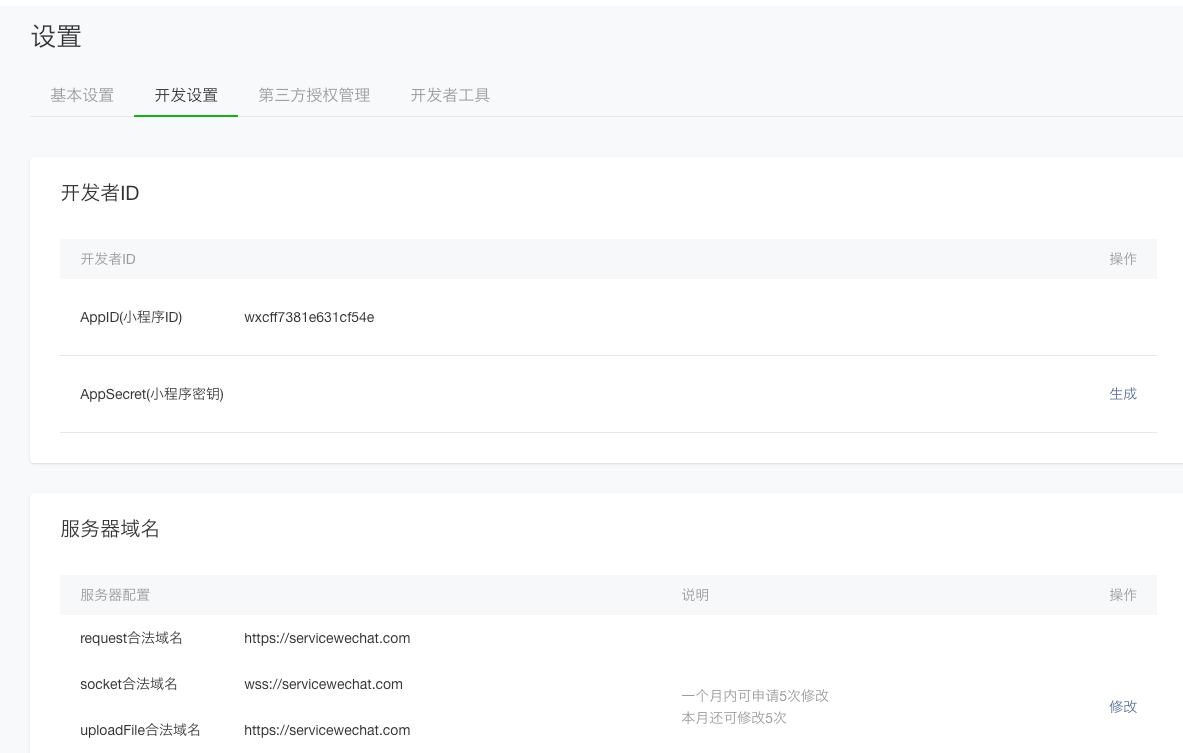The width and height of the screenshot is (1183, 753).
Task: Click the uploadFile domain https URL
Action: [x=327, y=730]
